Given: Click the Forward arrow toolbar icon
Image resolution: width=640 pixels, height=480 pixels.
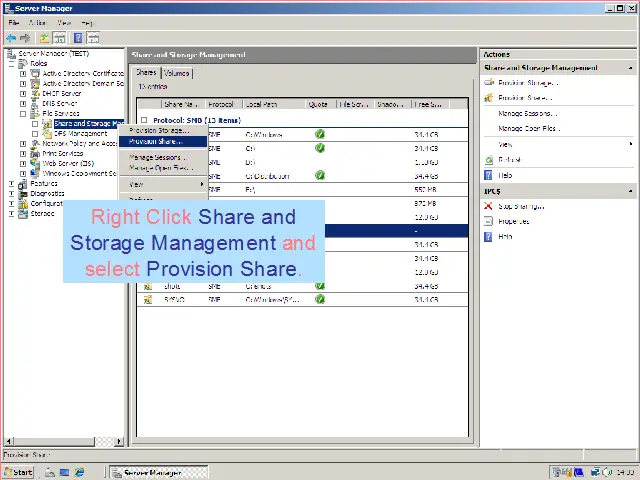Looking at the screenshot, I should click(25, 38).
